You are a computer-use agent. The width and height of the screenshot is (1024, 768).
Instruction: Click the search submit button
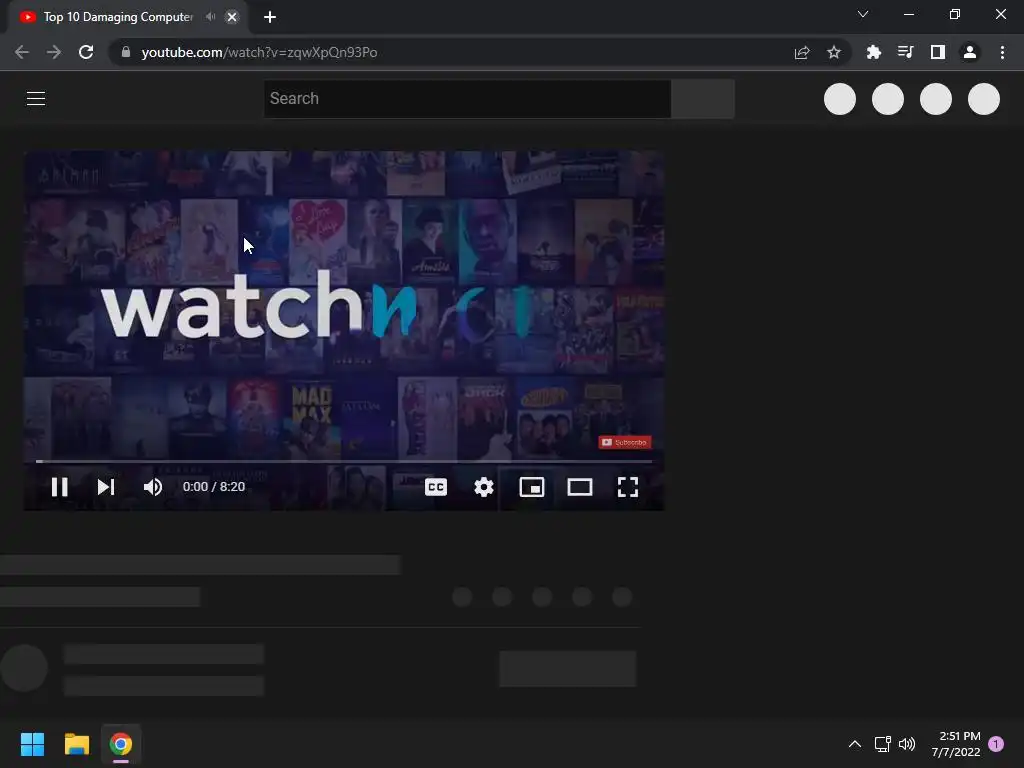[703, 99]
